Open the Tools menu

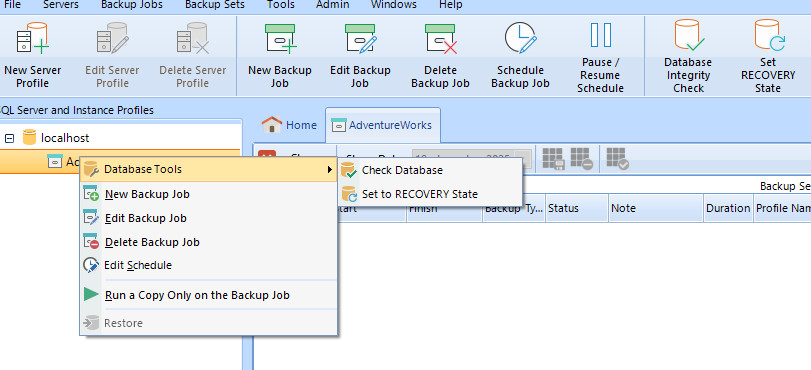pos(281,5)
